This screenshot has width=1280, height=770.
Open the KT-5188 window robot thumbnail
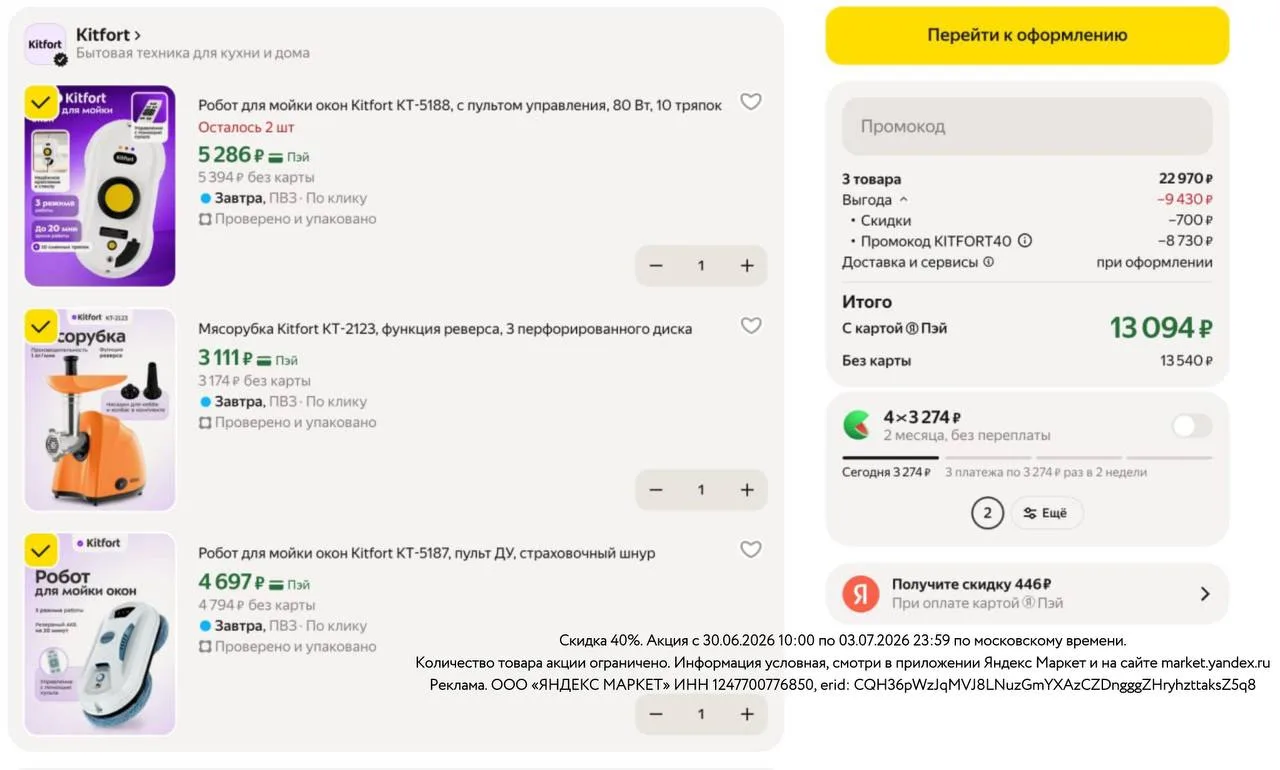pos(100,186)
